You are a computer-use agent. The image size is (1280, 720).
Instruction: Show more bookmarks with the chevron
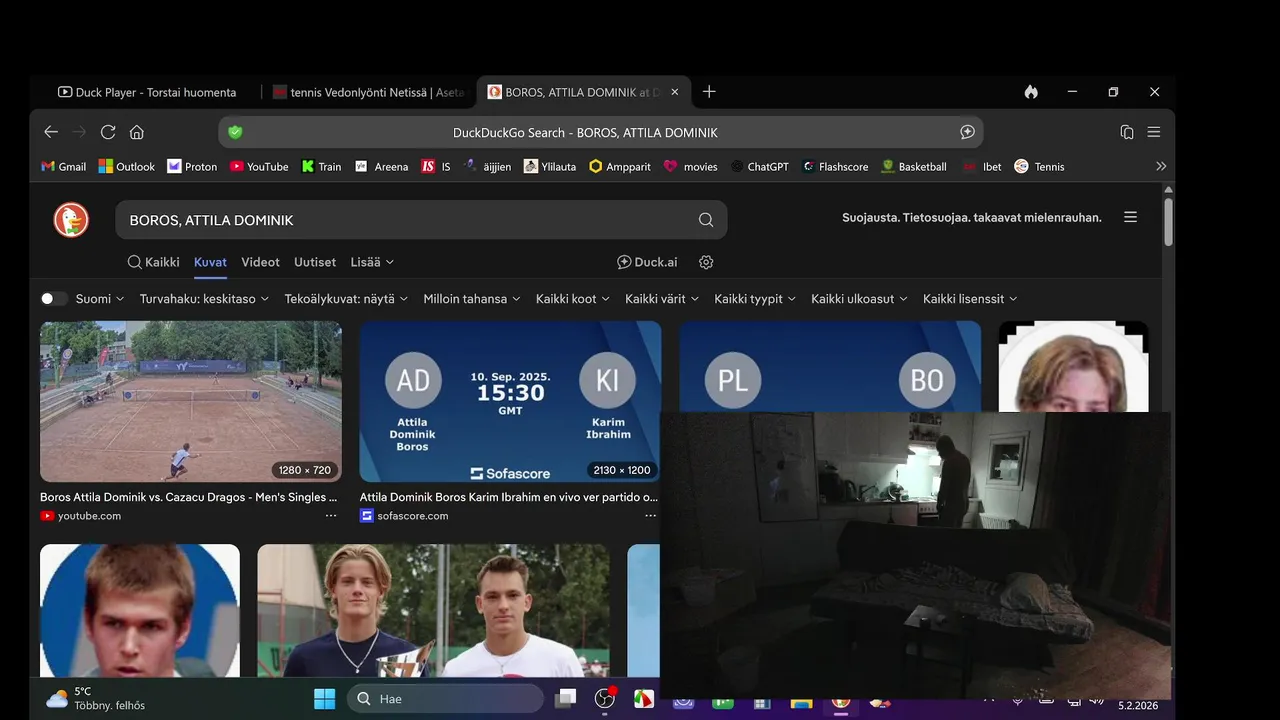pyautogui.click(x=1161, y=167)
